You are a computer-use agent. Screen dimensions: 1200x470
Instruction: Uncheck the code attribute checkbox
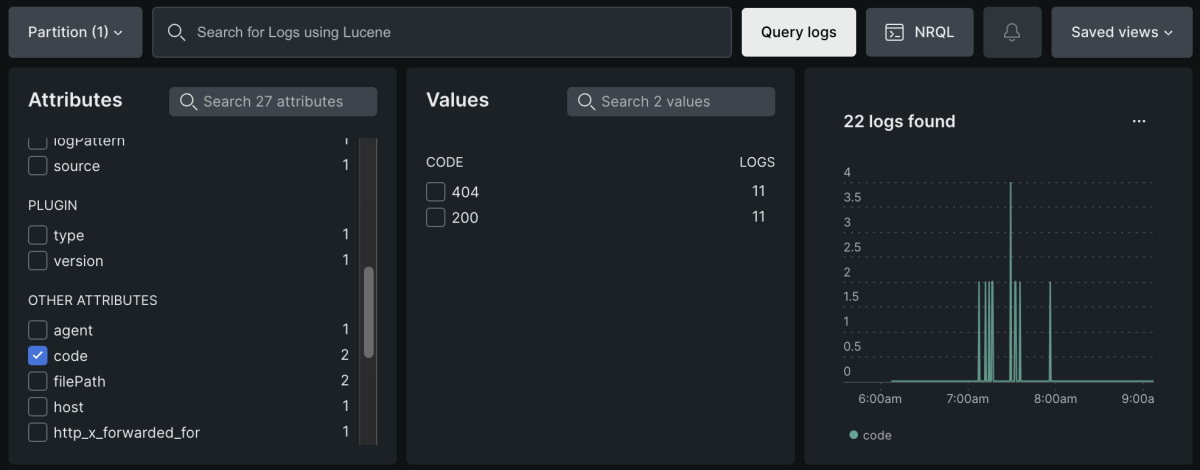(x=38, y=356)
